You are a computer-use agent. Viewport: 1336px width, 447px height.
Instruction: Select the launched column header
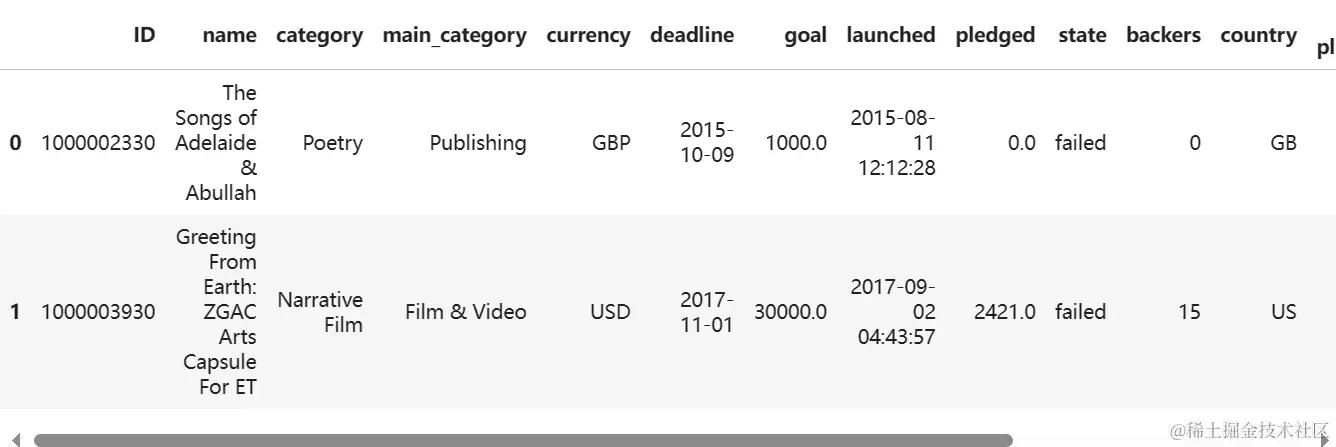[890, 35]
